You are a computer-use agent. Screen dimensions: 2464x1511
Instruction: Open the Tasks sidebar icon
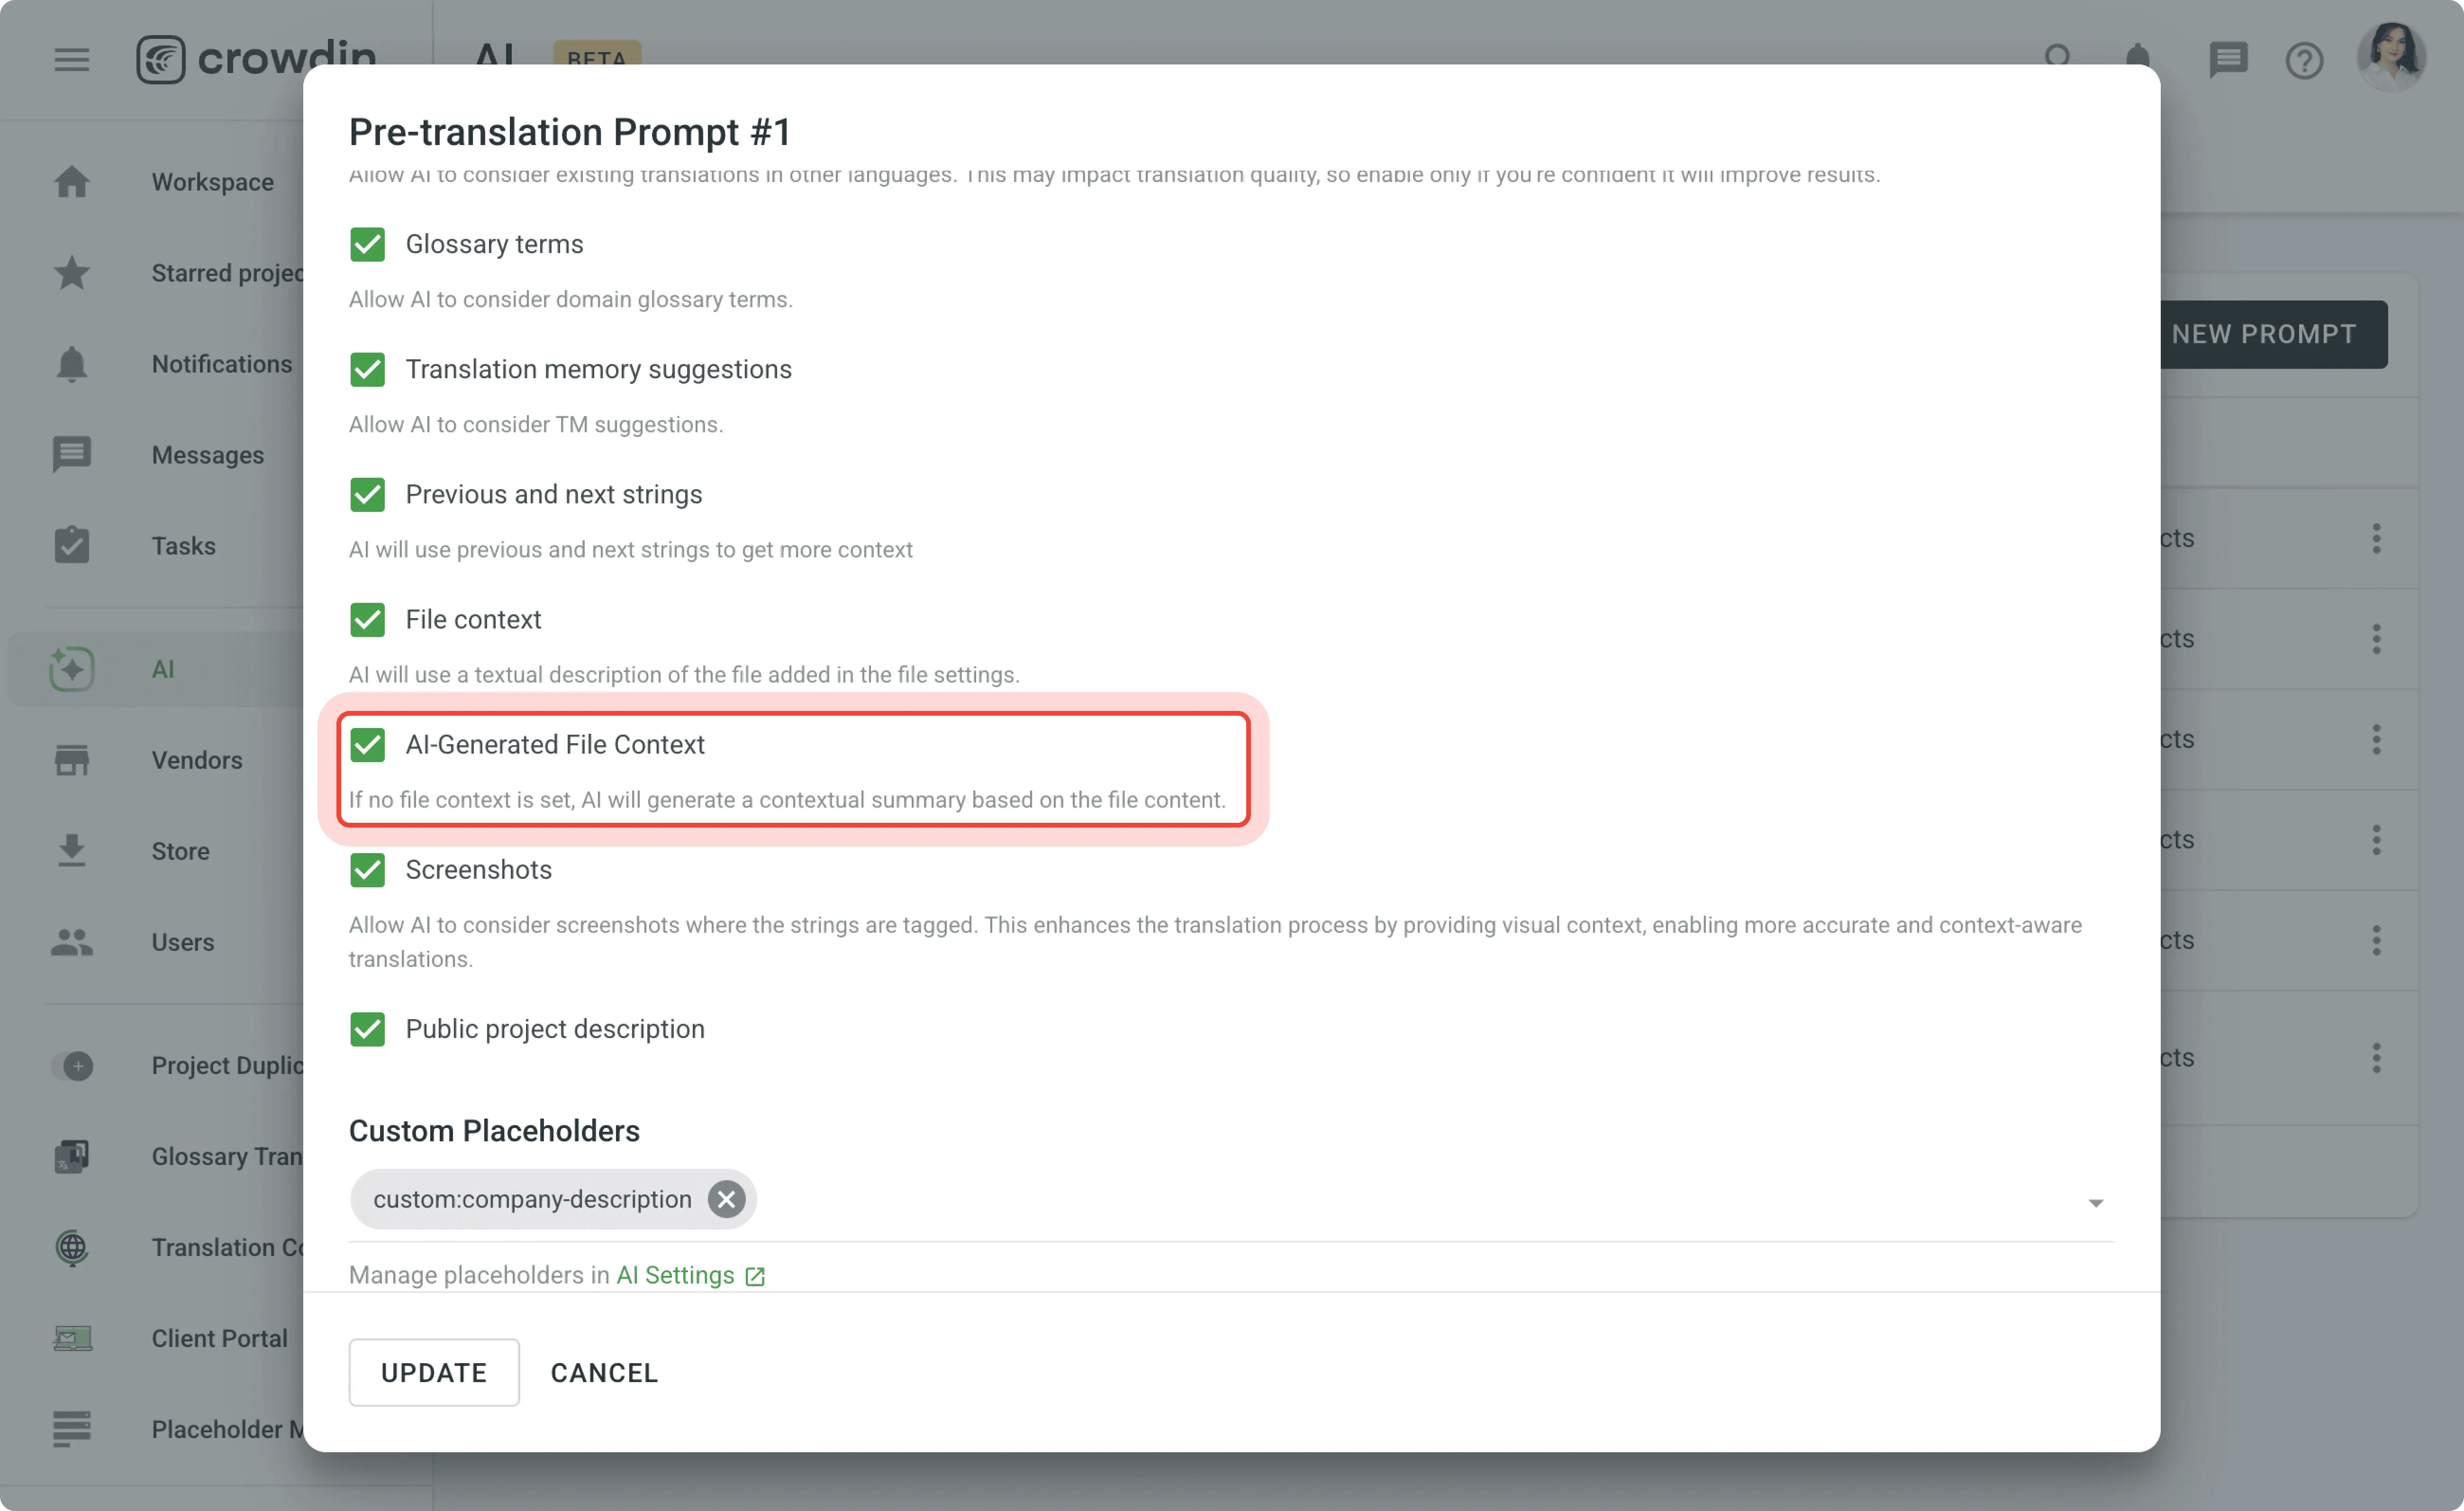[x=70, y=545]
